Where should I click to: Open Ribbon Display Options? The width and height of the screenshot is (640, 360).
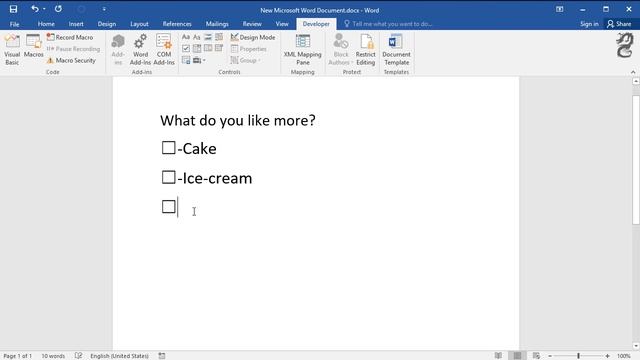click(560, 9)
